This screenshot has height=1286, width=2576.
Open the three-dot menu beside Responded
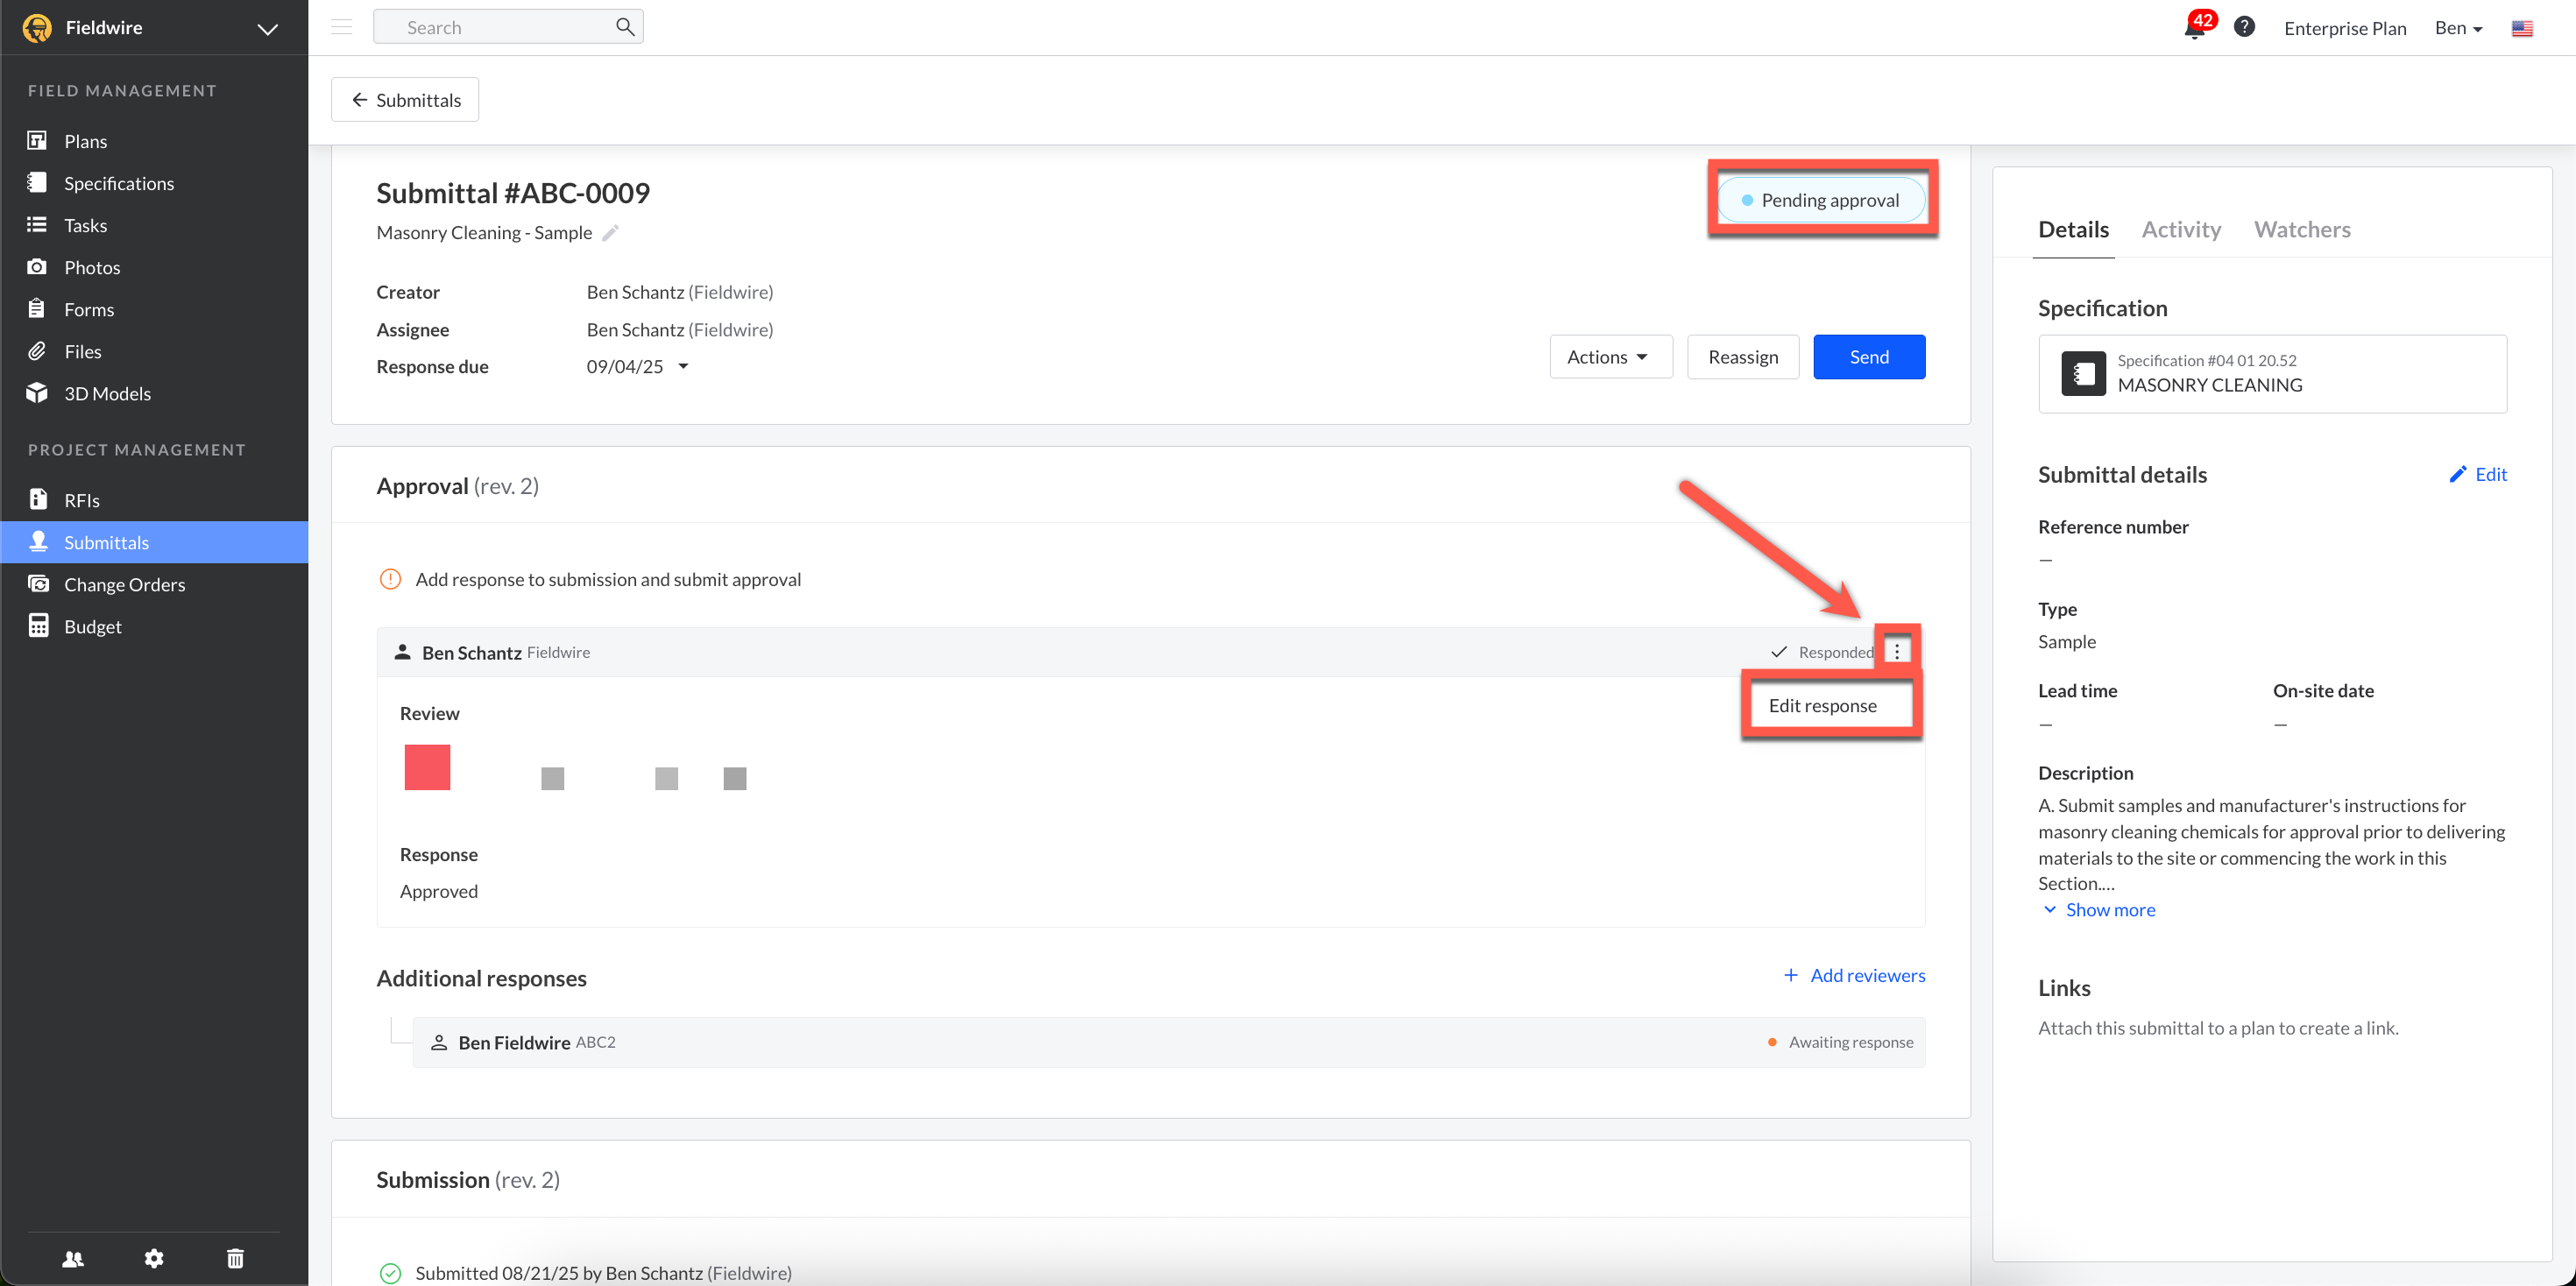tap(1897, 651)
